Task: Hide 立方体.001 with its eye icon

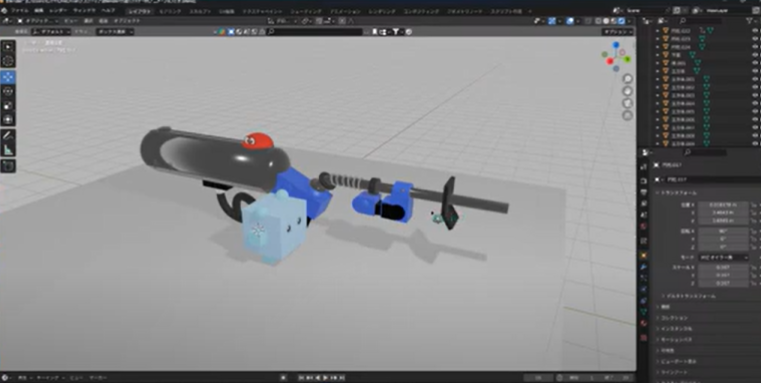Action: pyautogui.click(x=755, y=79)
